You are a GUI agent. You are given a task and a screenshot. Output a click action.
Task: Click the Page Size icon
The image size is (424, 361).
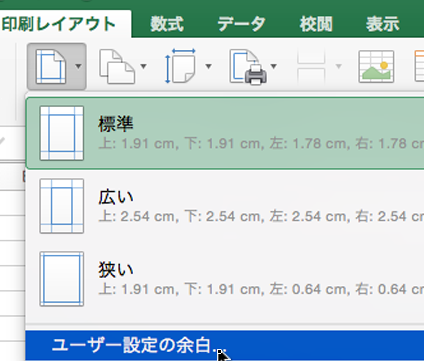pyautogui.click(x=180, y=66)
